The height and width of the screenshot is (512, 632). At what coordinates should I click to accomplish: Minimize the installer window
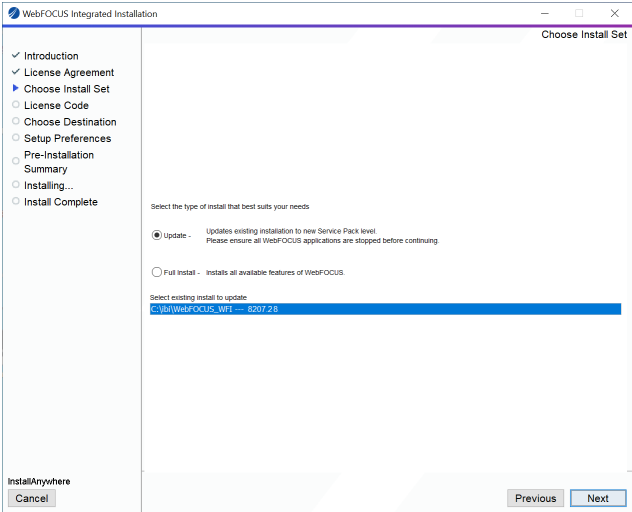coord(545,13)
